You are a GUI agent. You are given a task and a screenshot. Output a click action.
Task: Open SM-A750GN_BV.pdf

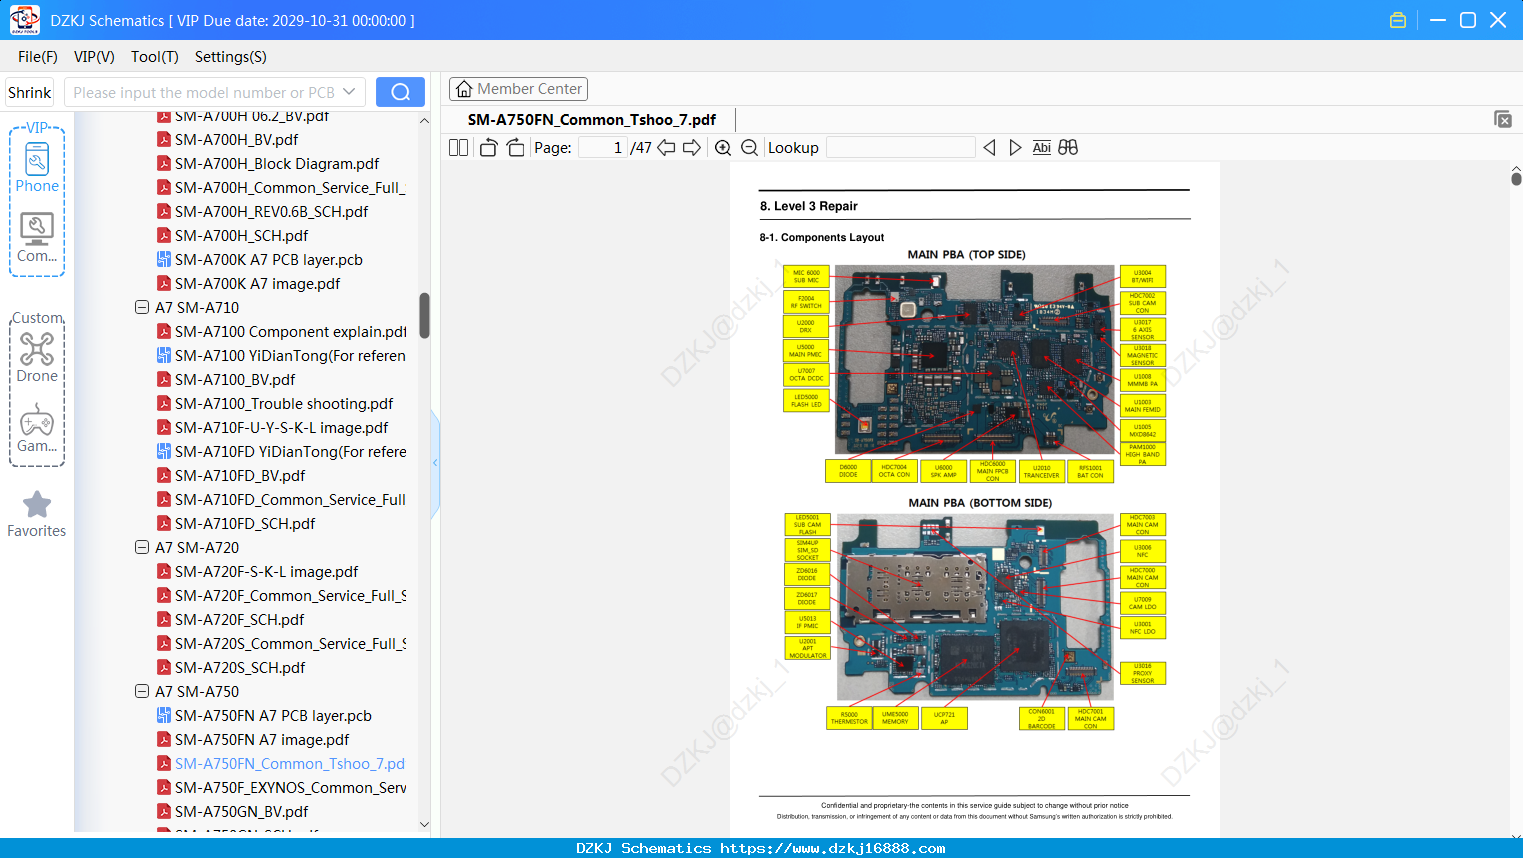coord(242,811)
